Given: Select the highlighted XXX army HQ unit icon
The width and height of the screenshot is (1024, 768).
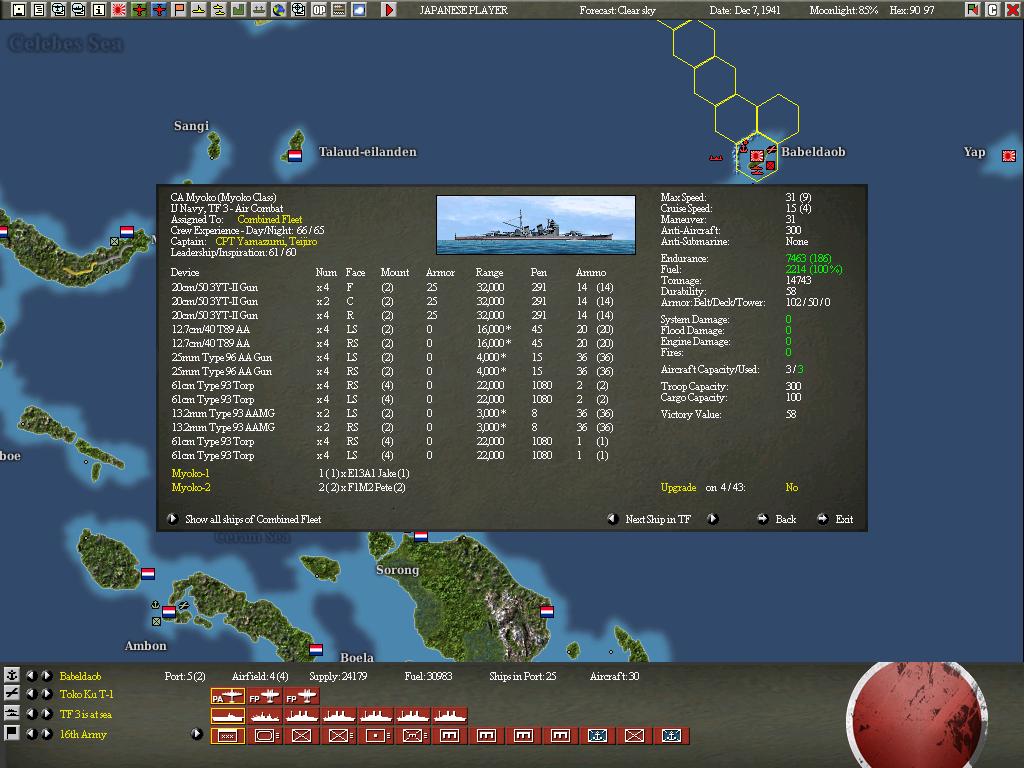Looking at the screenshot, I should tap(227, 735).
